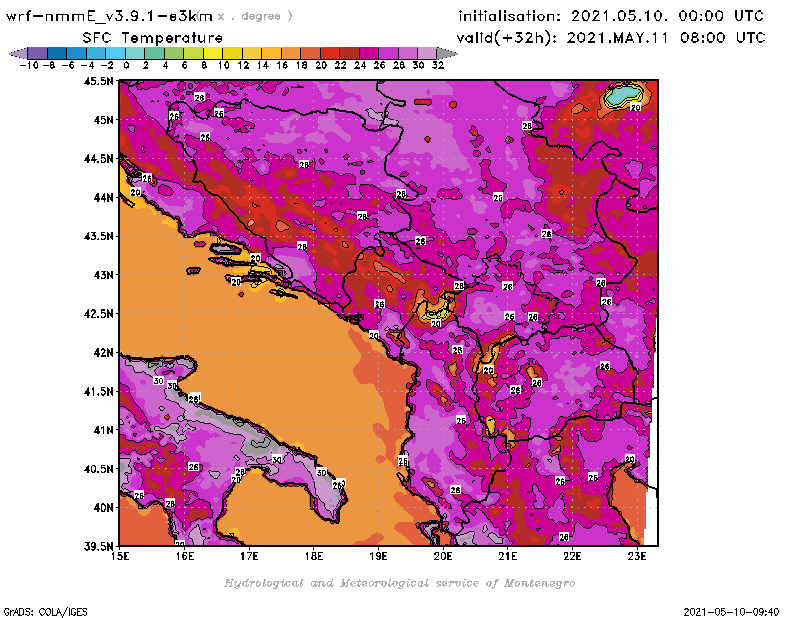Click the legend swatch between 10 and 12

click(x=232, y=53)
